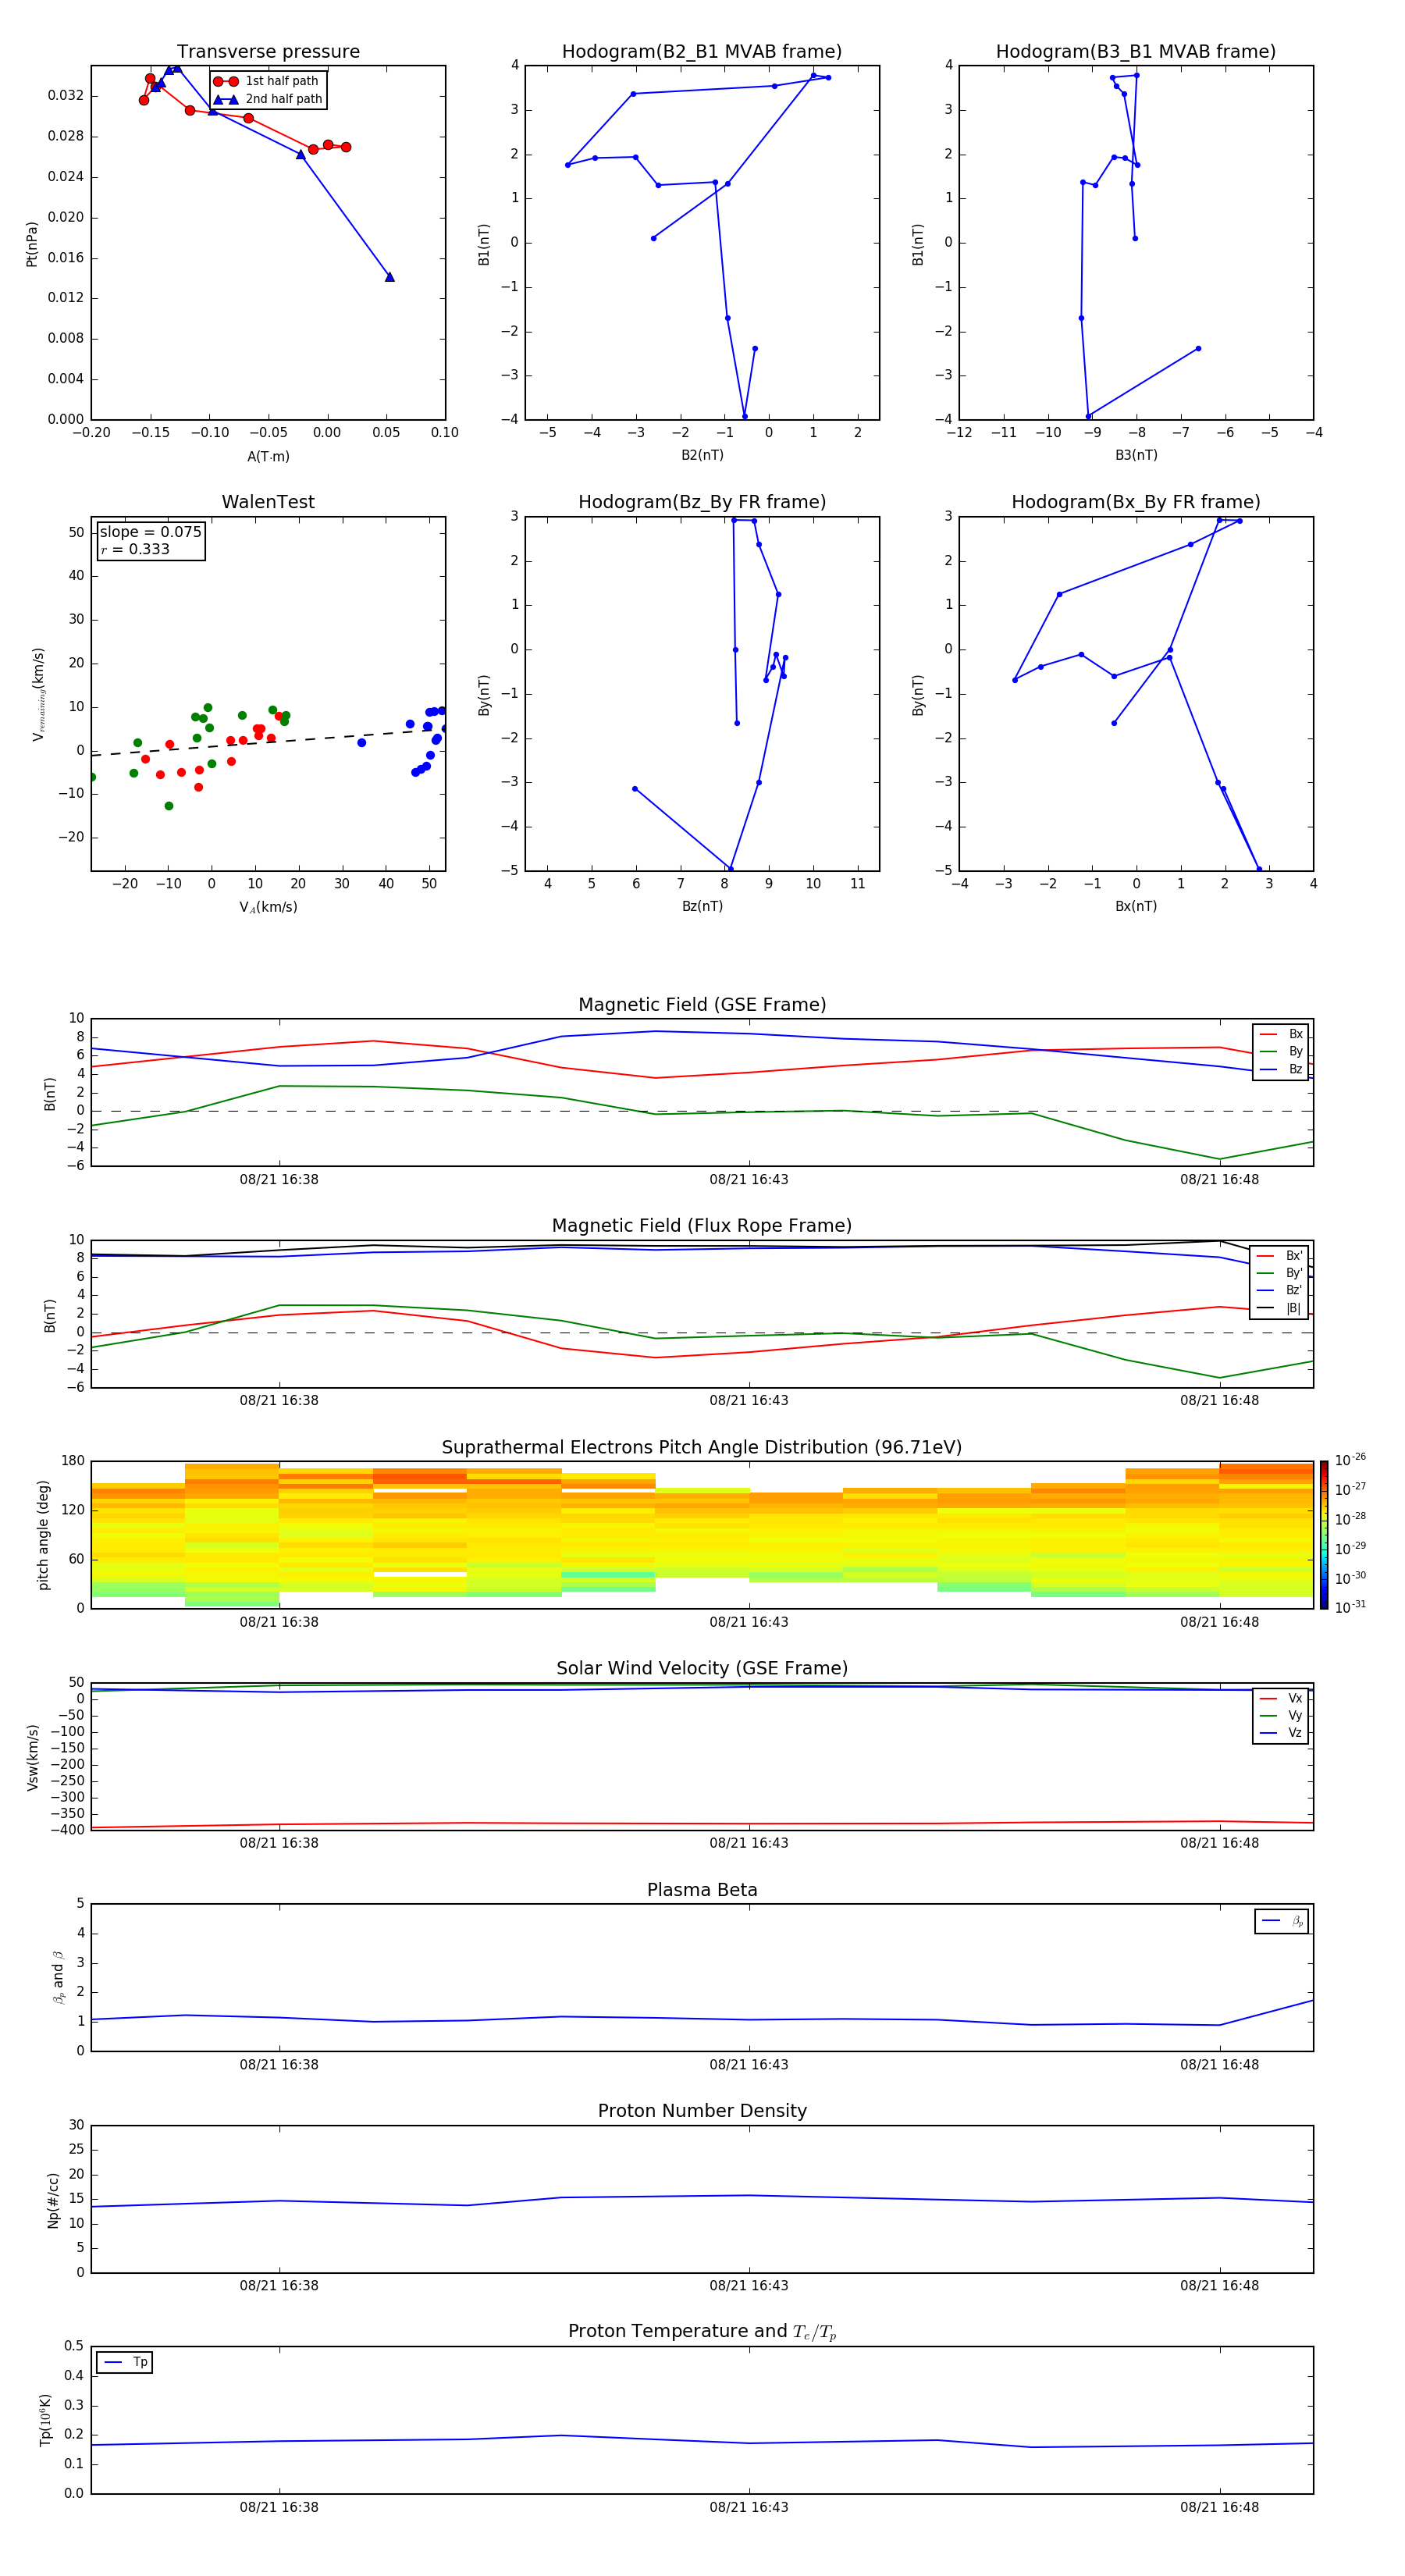The width and height of the screenshot is (1405, 2576).
Task: Select the "Tp" legend entry in Proton Temperature
Action: tap(125, 2363)
